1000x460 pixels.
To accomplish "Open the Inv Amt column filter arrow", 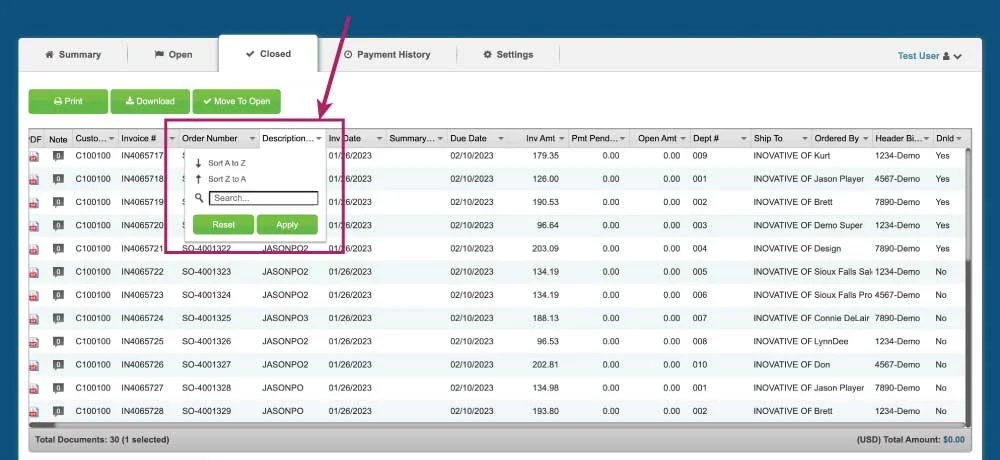I will click(561, 138).
